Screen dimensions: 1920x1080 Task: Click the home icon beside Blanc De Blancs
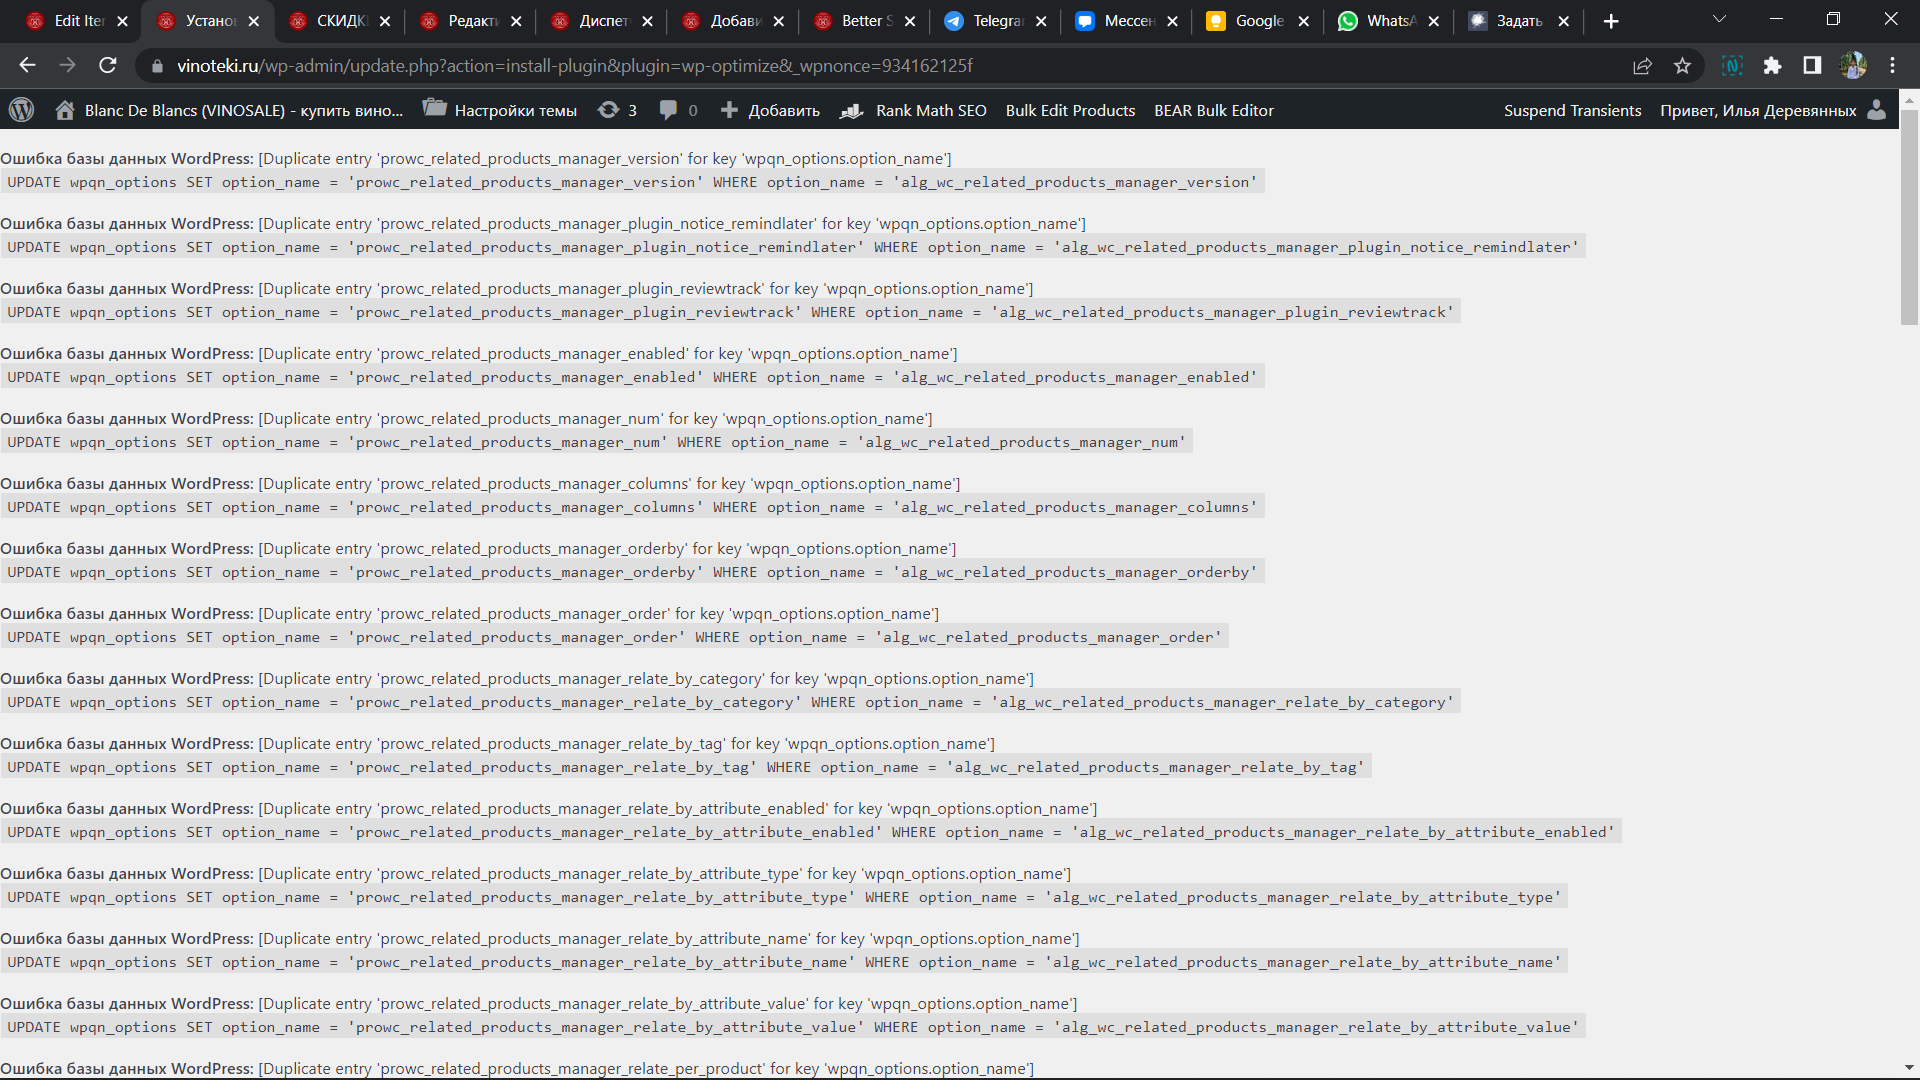tap(65, 110)
